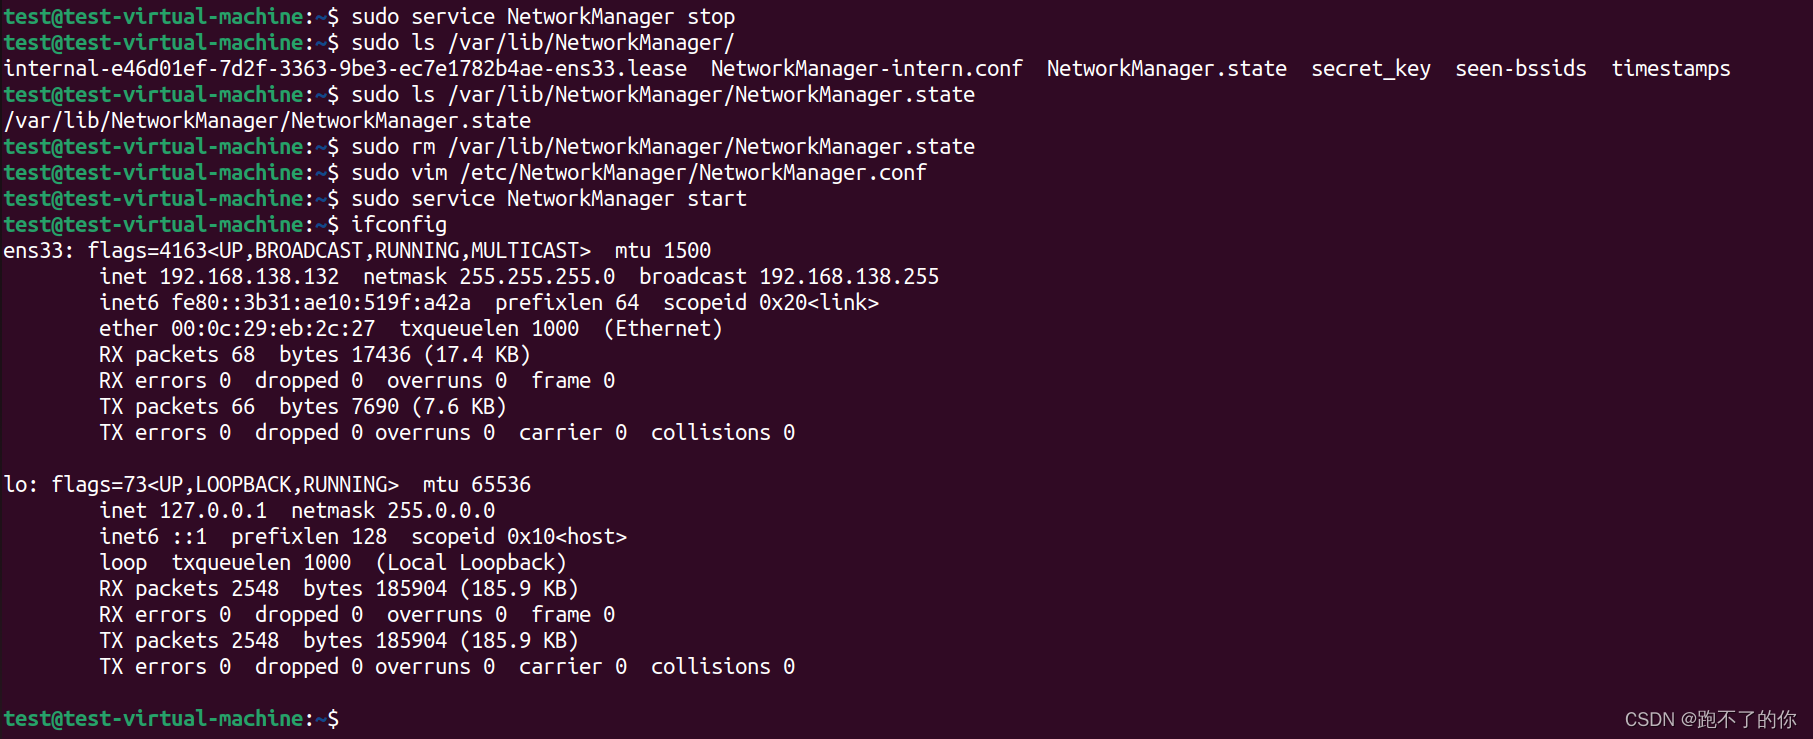Image resolution: width=1813 pixels, height=739 pixels.
Task: Click the 'sudo service NetworkManager stop' command
Action: pyautogui.click(x=543, y=17)
